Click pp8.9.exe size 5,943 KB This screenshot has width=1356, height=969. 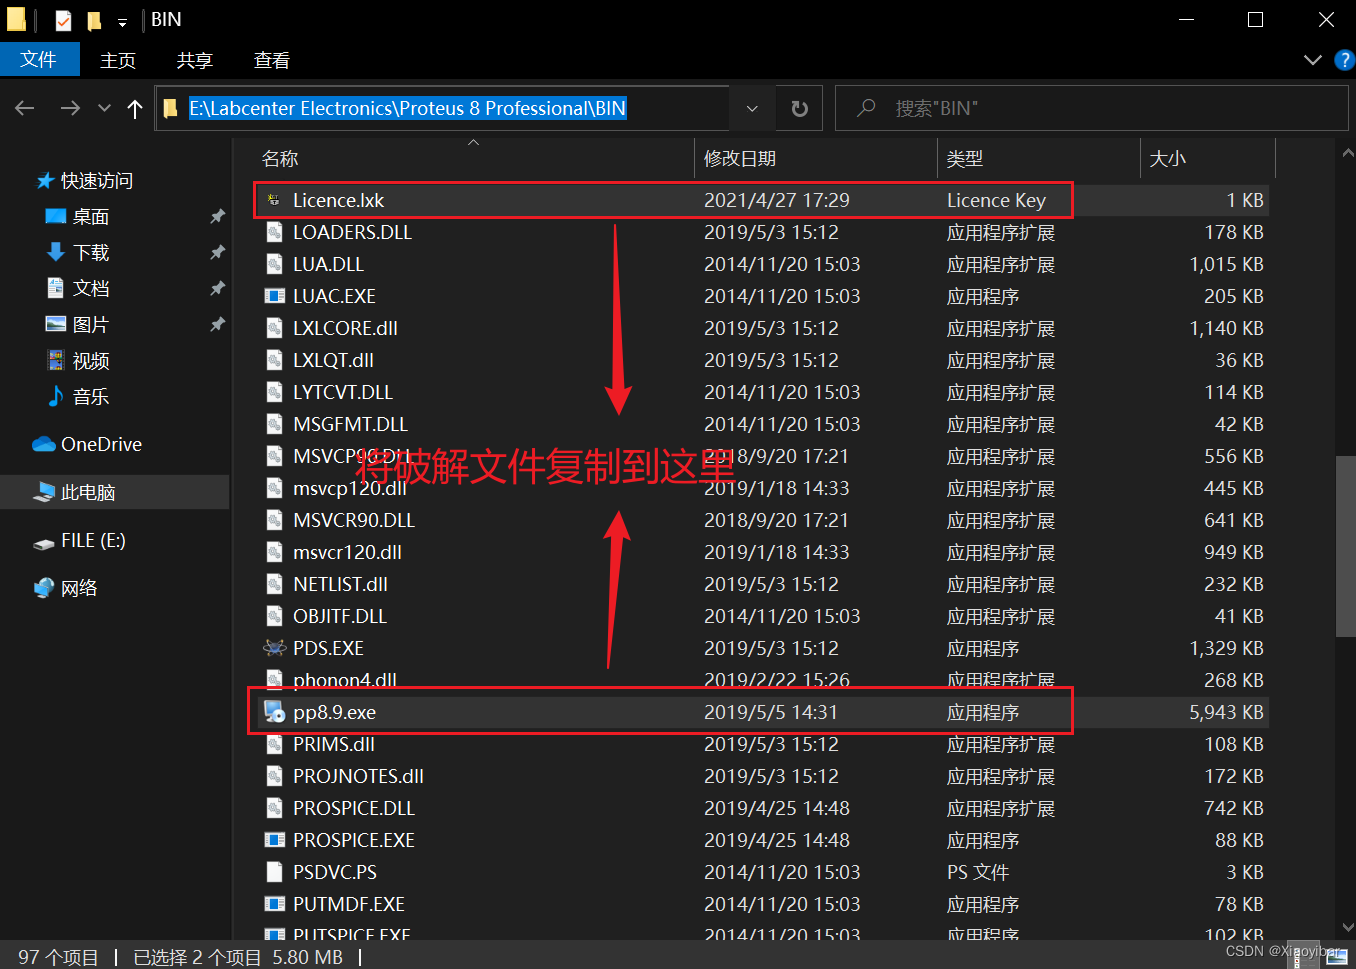(x=1226, y=712)
